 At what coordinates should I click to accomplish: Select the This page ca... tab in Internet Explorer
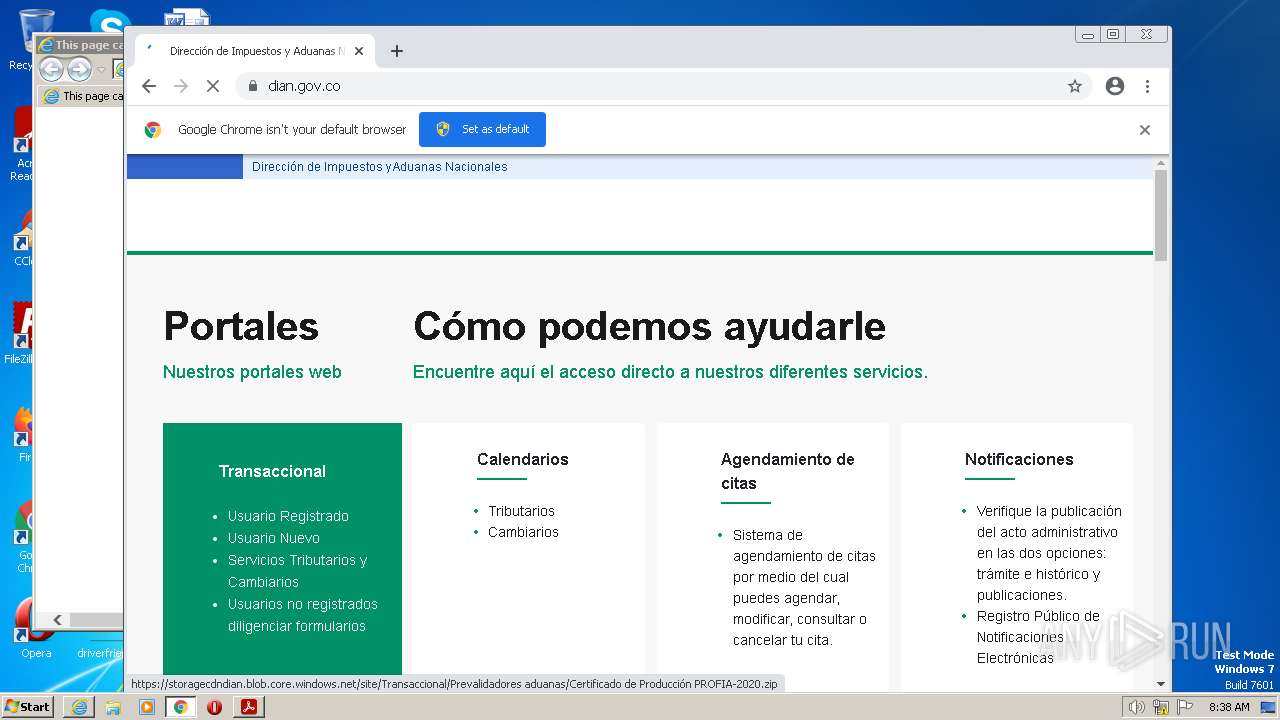click(x=82, y=96)
